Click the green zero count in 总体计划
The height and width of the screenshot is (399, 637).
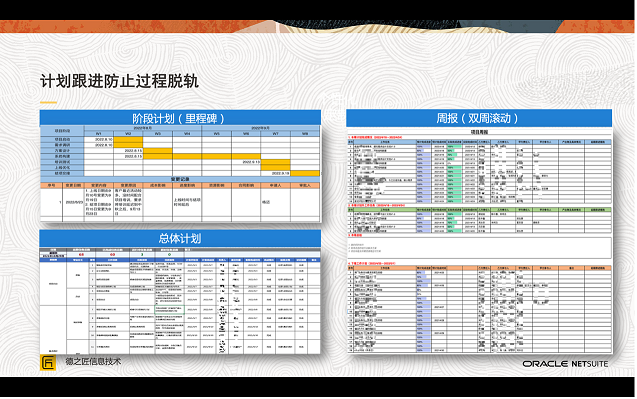[169, 254]
